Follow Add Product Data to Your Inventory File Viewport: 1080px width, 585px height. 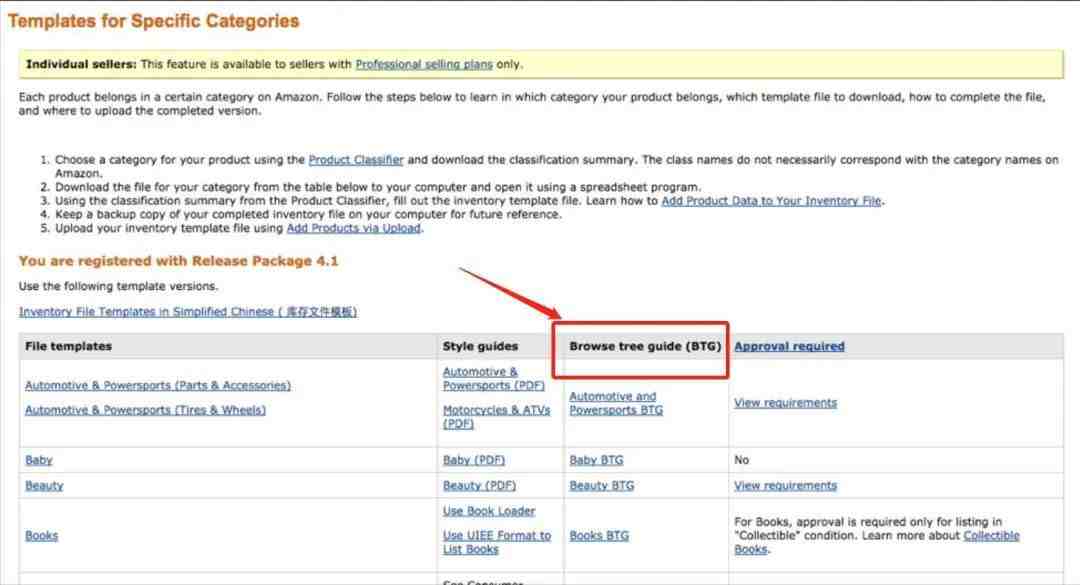[x=771, y=201]
